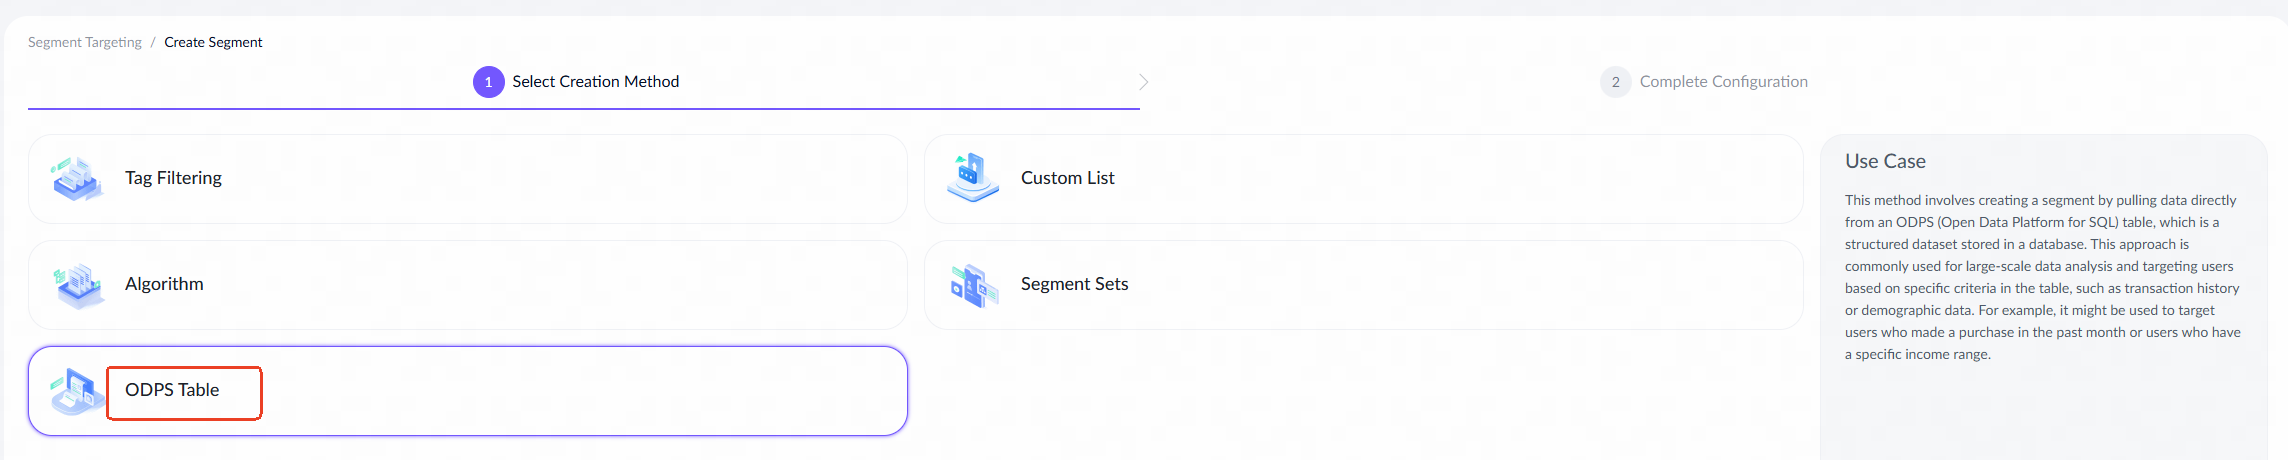Click the Segment Sets icon

[x=974, y=286]
